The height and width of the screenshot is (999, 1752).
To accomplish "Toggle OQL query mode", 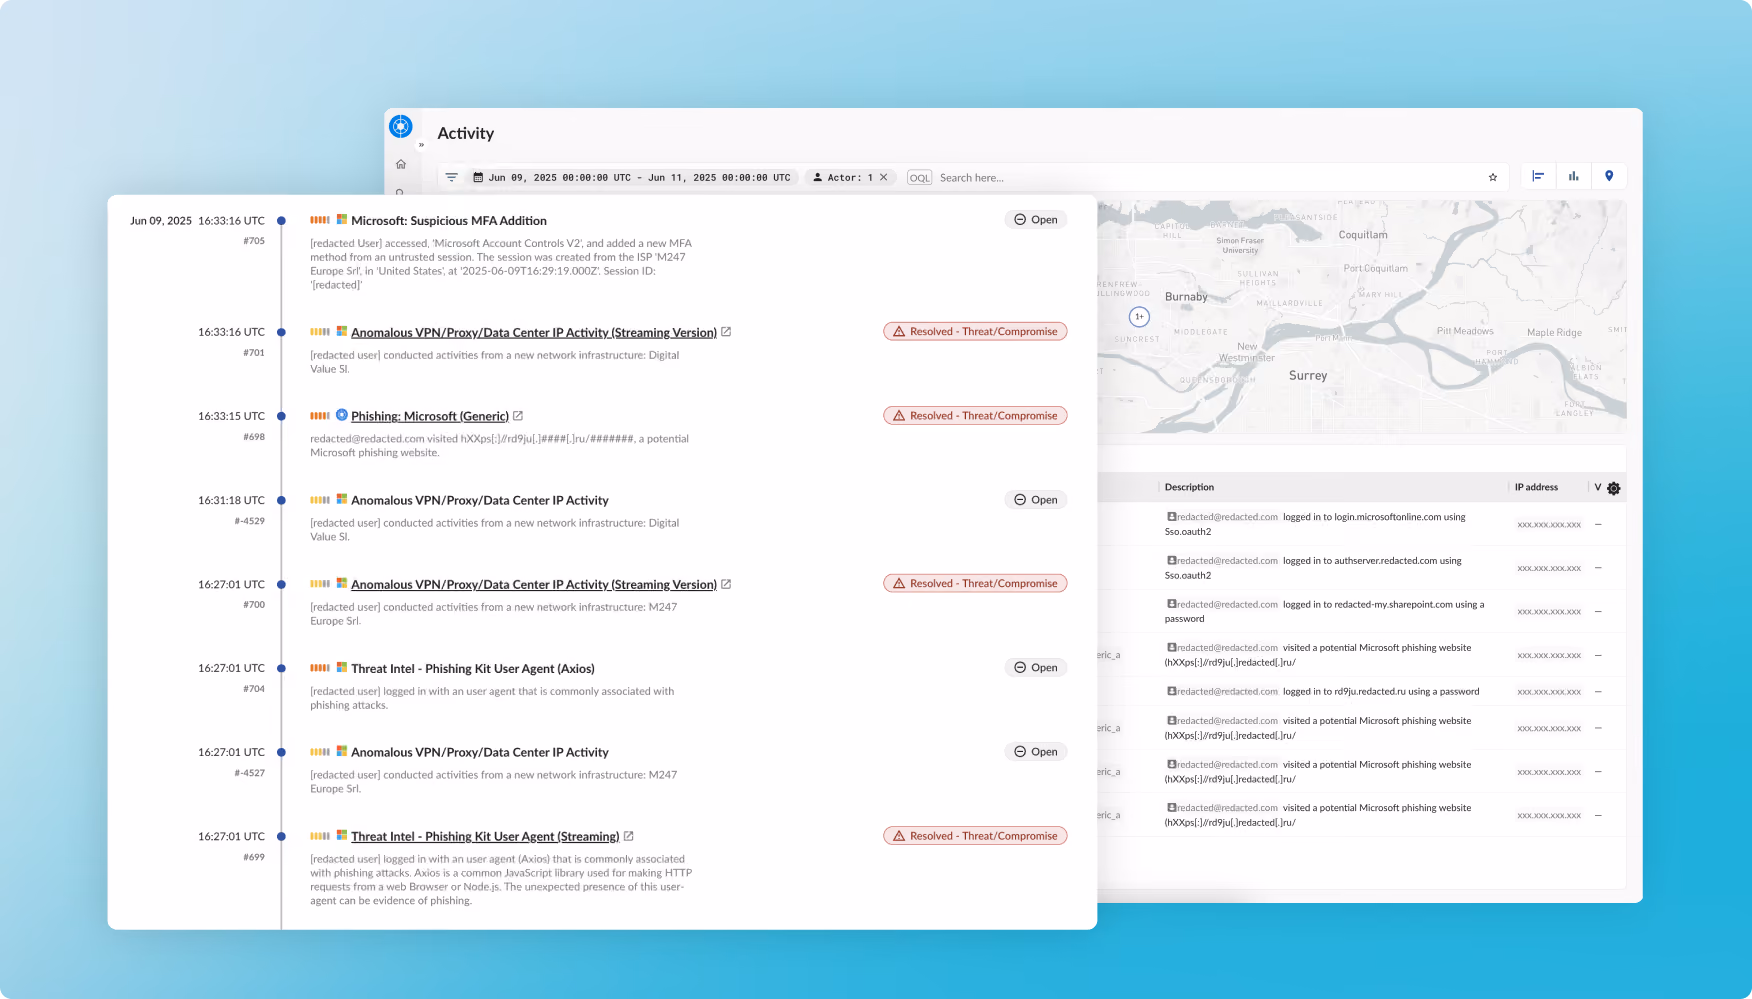I will [x=919, y=177].
